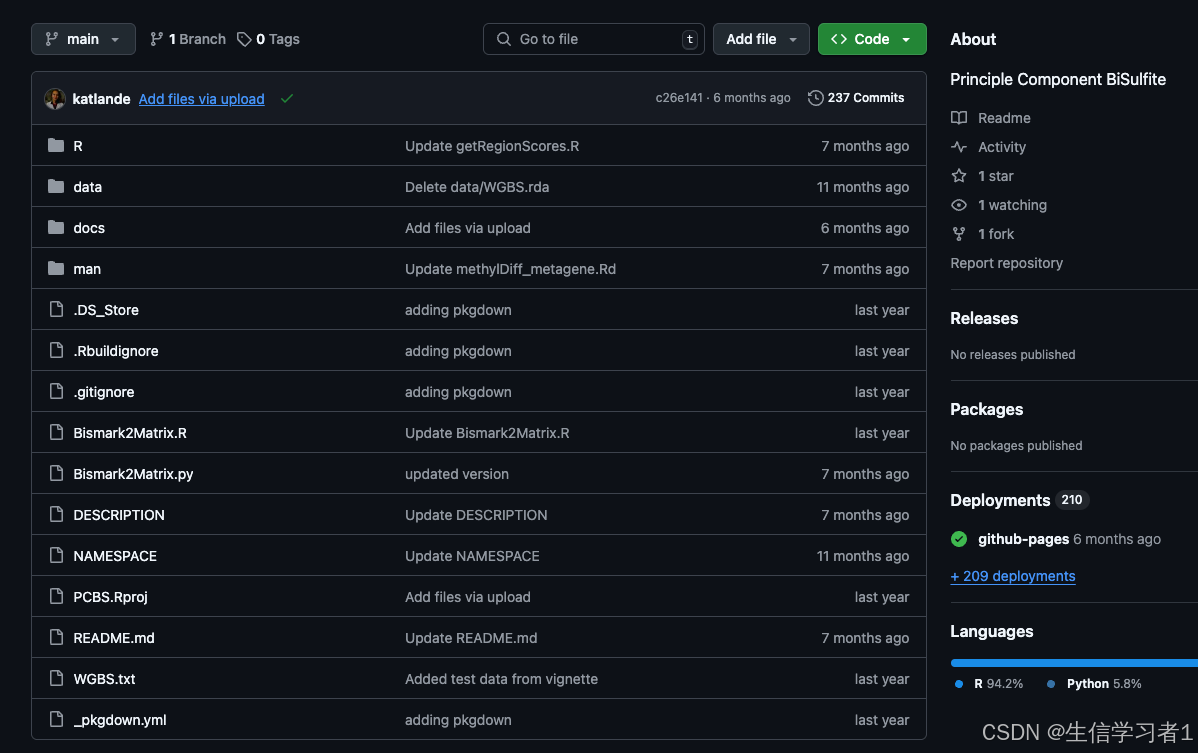Open the 'Add files via upload' commit link
This screenshot has width=1198, height=753.
click(202, 99)
